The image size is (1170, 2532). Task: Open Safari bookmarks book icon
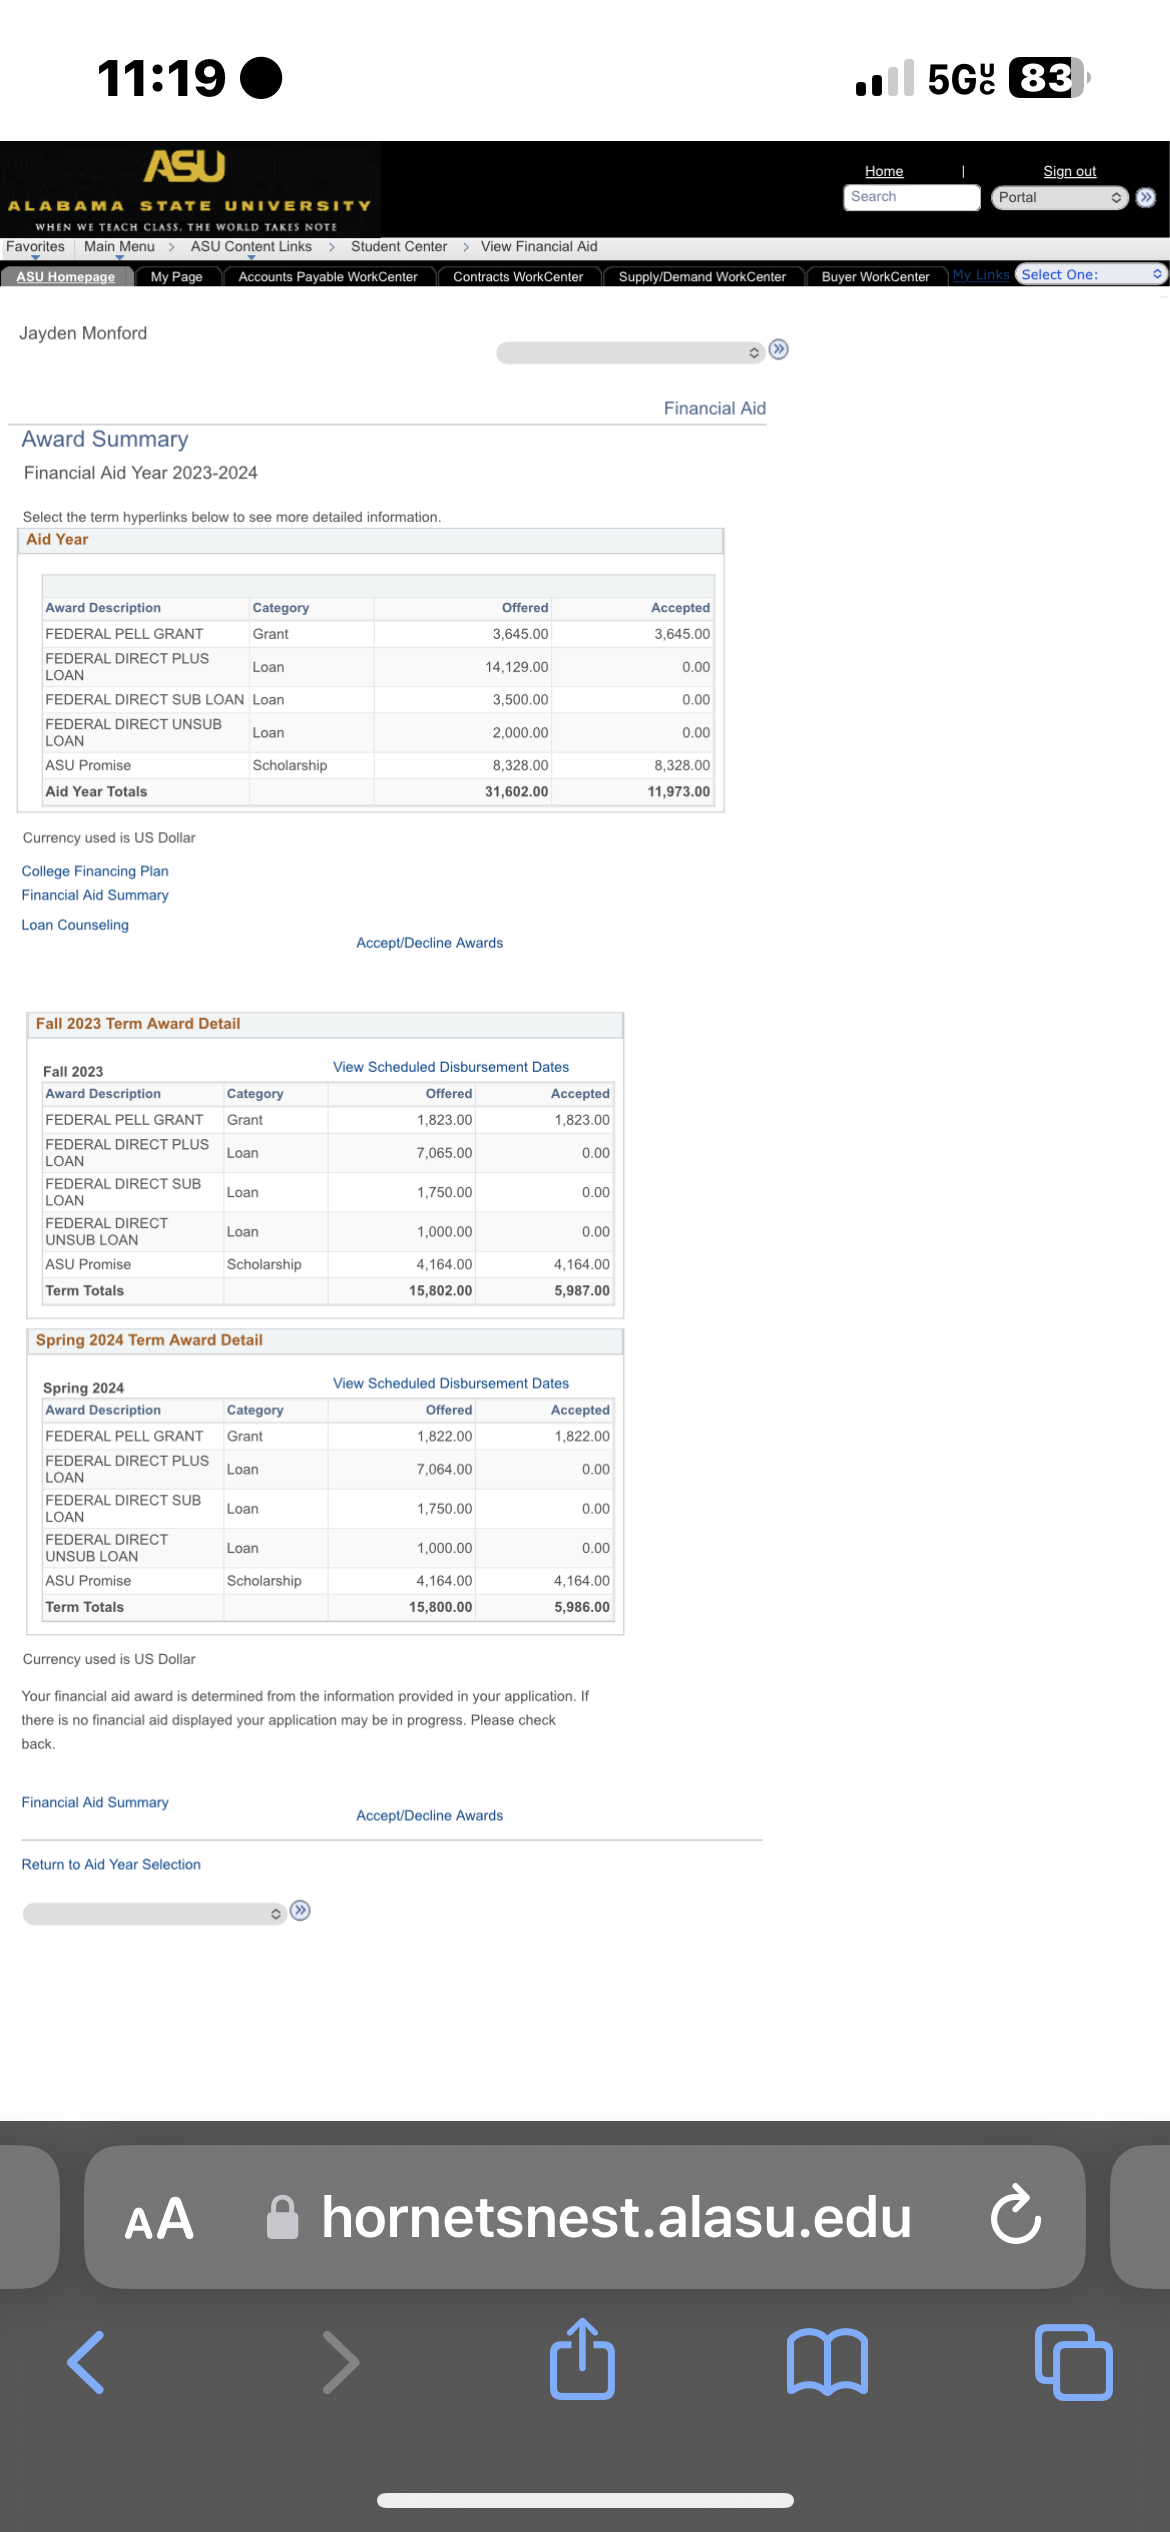(827, 2362)
